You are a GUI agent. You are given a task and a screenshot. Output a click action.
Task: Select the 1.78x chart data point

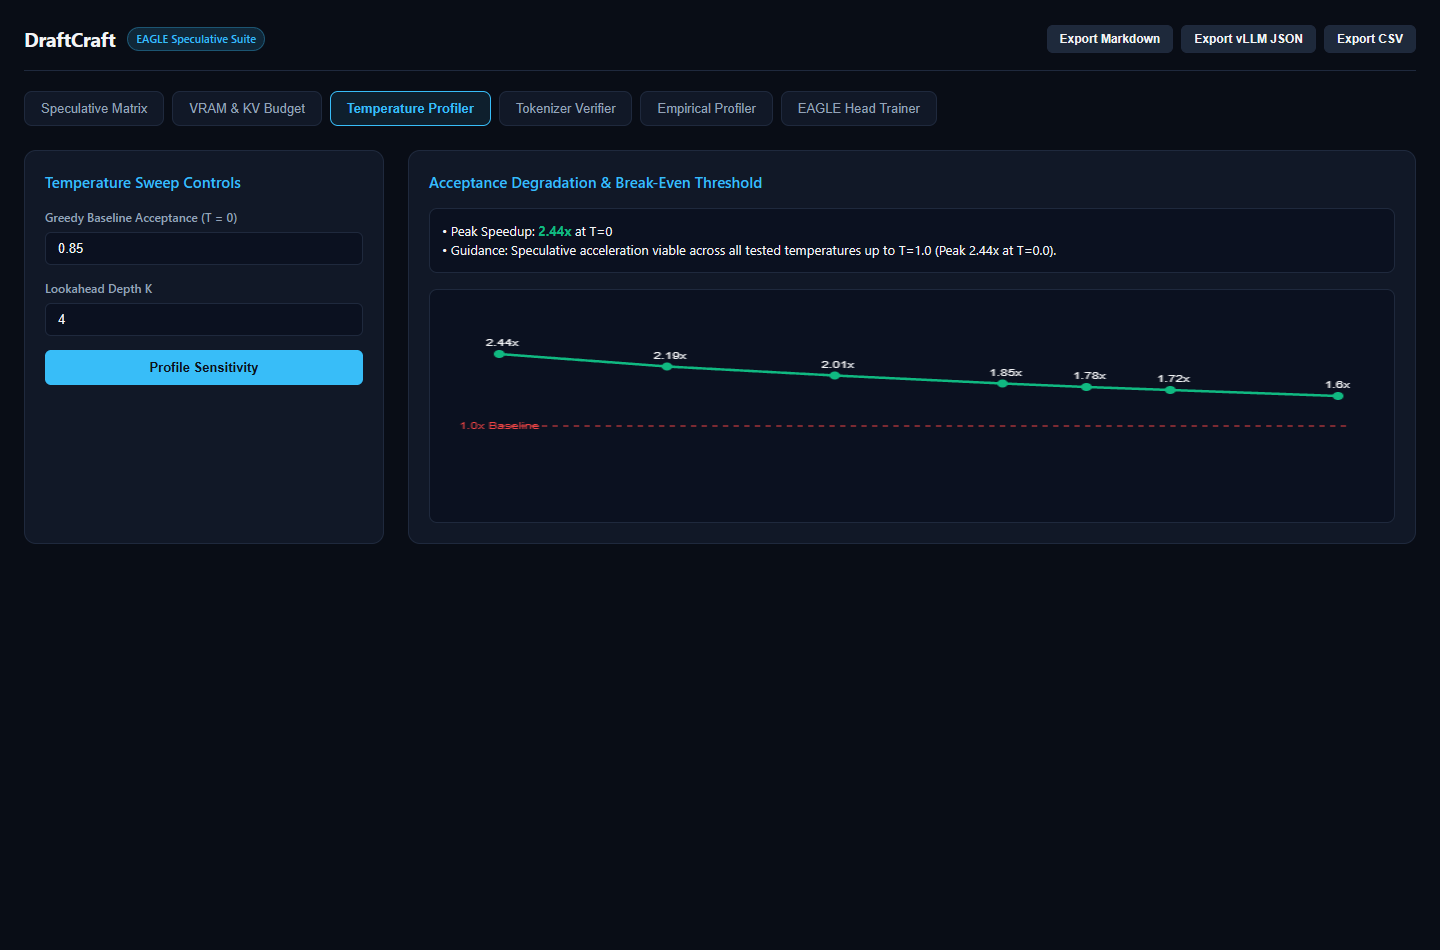pos(1087,387)
